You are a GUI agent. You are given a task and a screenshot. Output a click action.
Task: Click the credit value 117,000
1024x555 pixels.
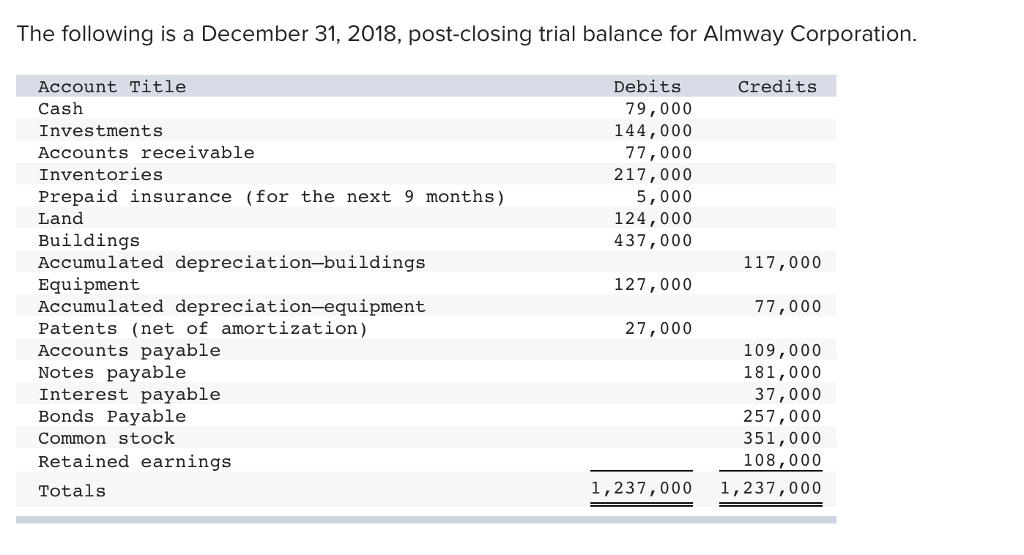pos(782,263)
